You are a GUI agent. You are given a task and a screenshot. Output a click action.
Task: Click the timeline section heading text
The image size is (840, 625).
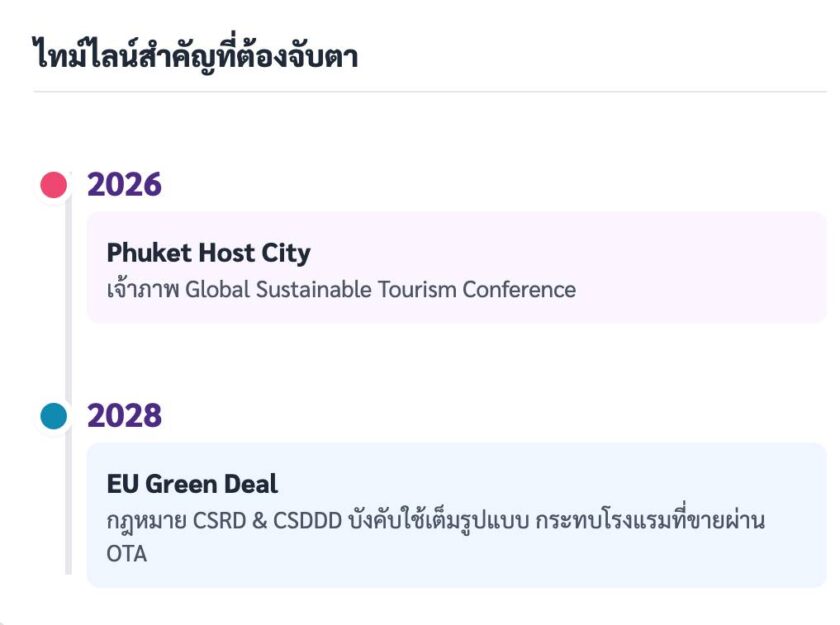click(195, 56)
